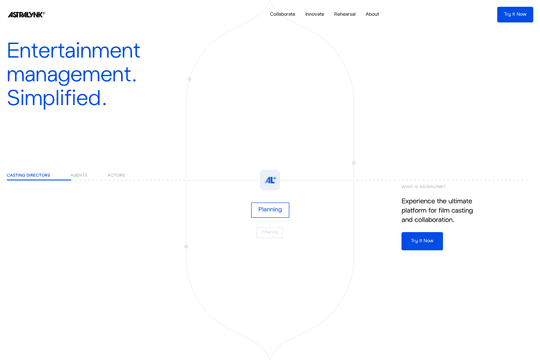The height and width of the screenshot is (360, 540).
Task: Click the Astralynk logo in header
Action: point(26,14)
